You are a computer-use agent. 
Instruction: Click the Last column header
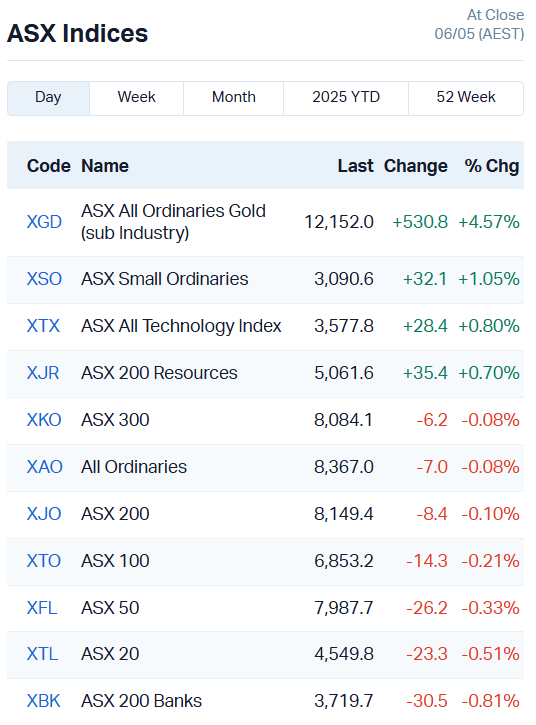(355, 166)
